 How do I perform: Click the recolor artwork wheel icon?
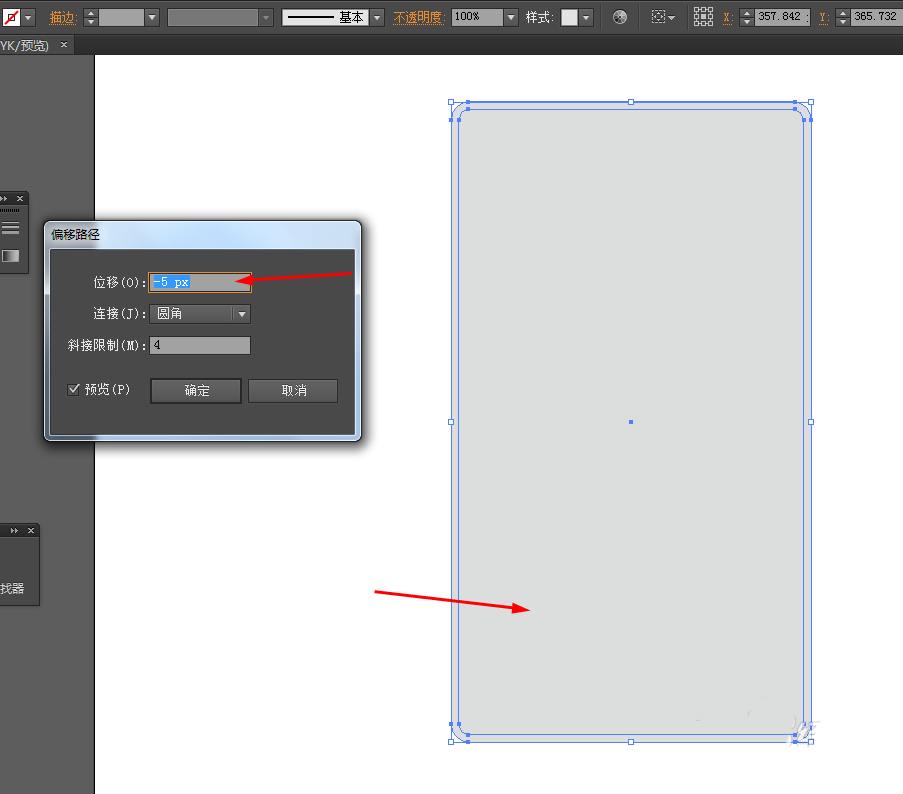[x=620, y=17]
